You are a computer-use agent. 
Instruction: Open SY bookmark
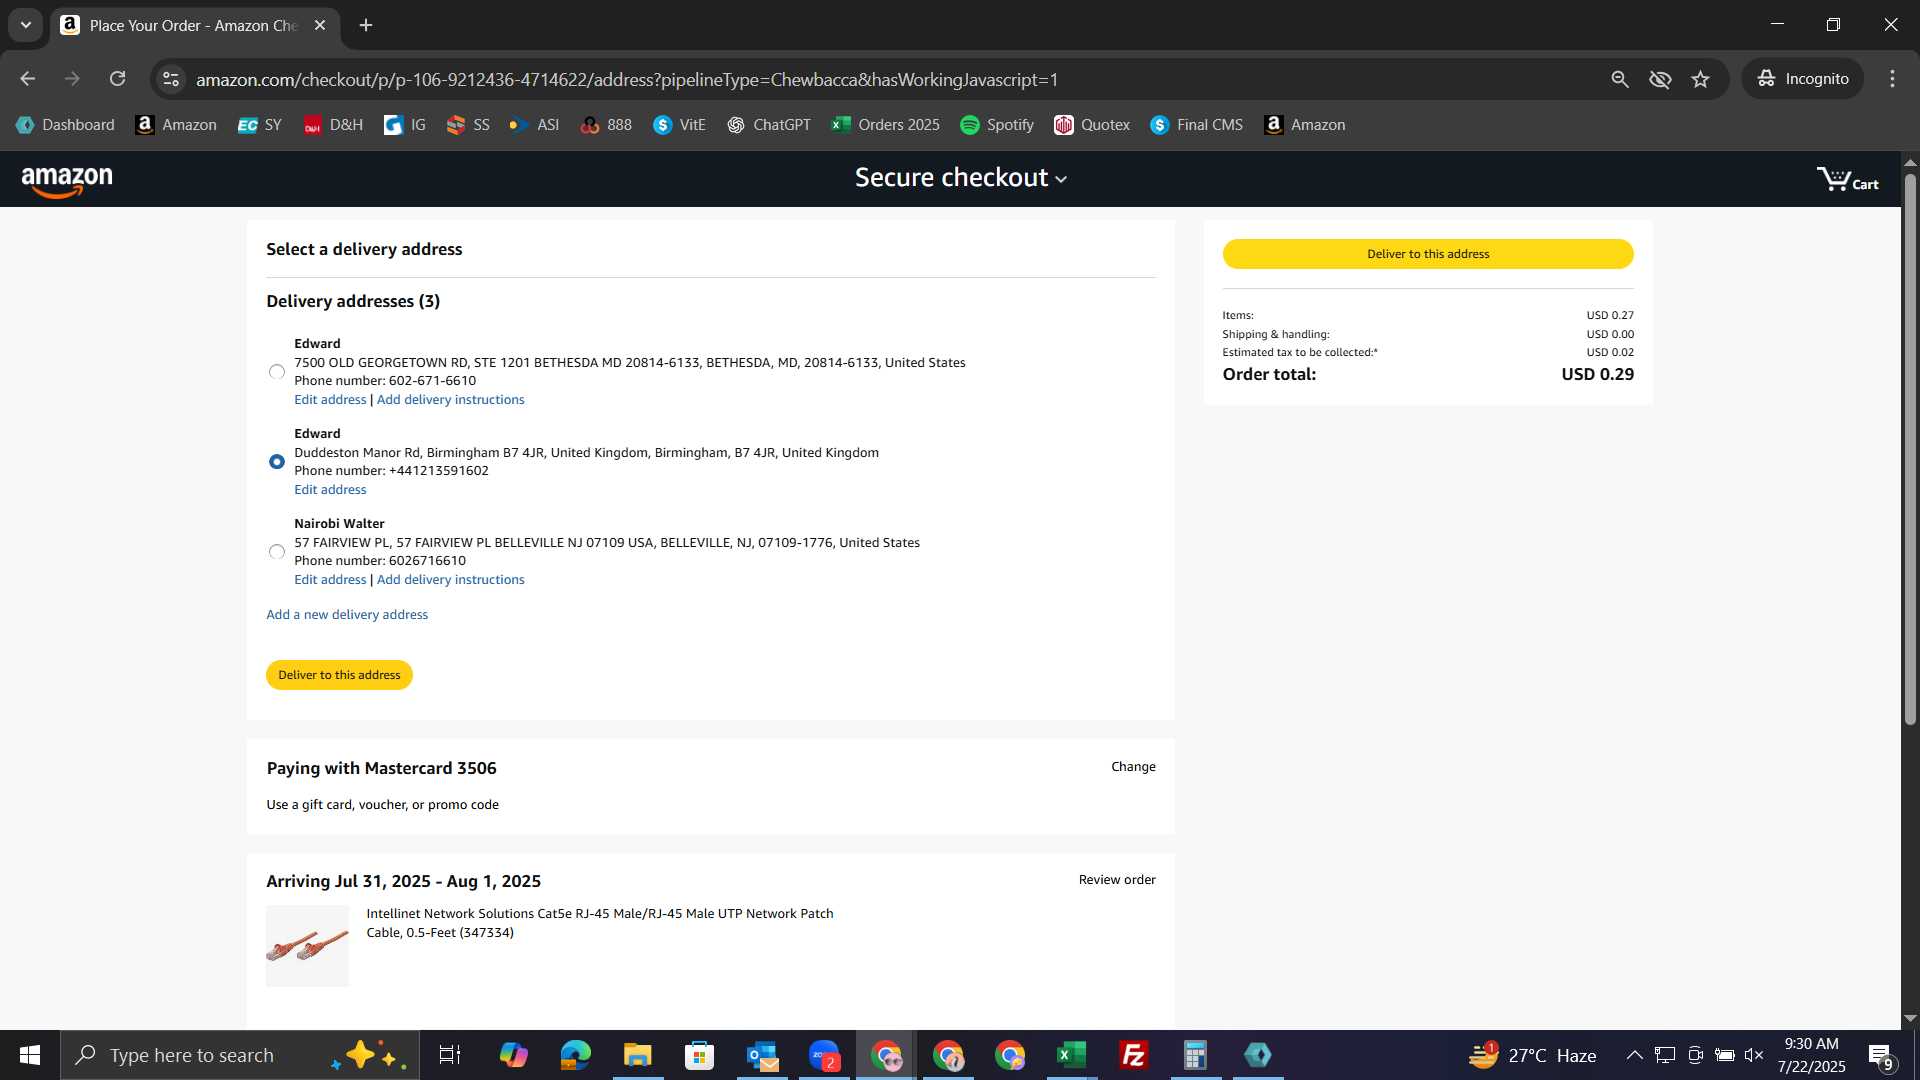[x=260, y=125]
